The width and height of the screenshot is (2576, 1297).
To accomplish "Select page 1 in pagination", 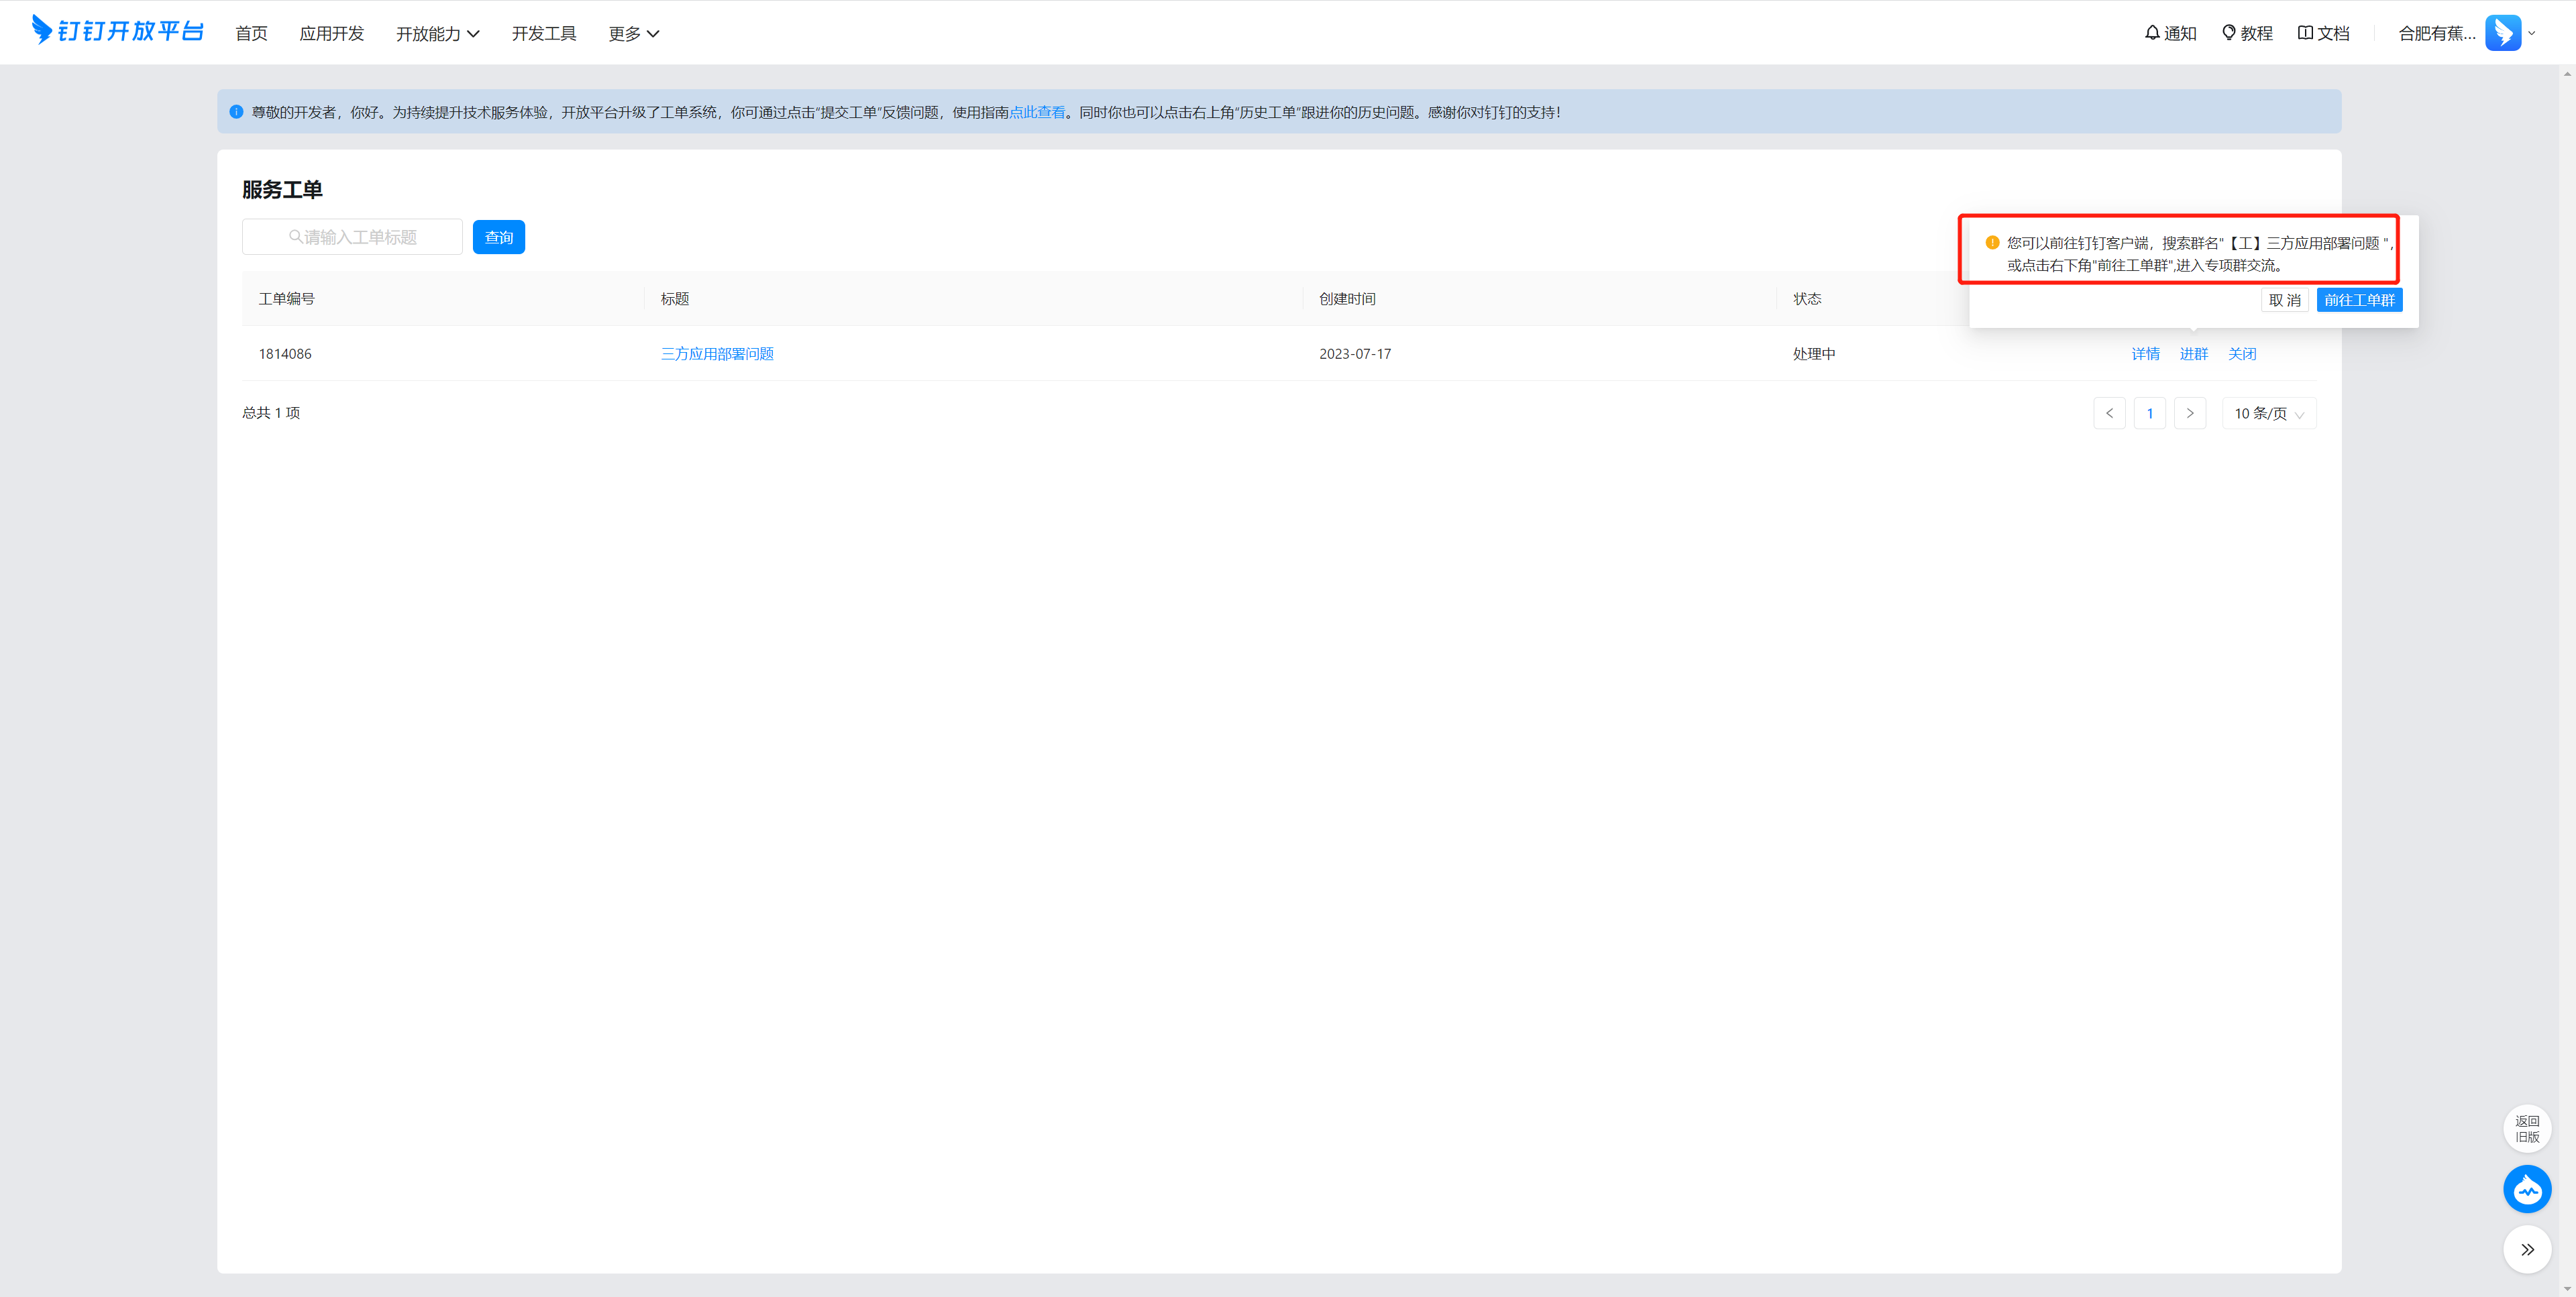I will point(2149,413).
